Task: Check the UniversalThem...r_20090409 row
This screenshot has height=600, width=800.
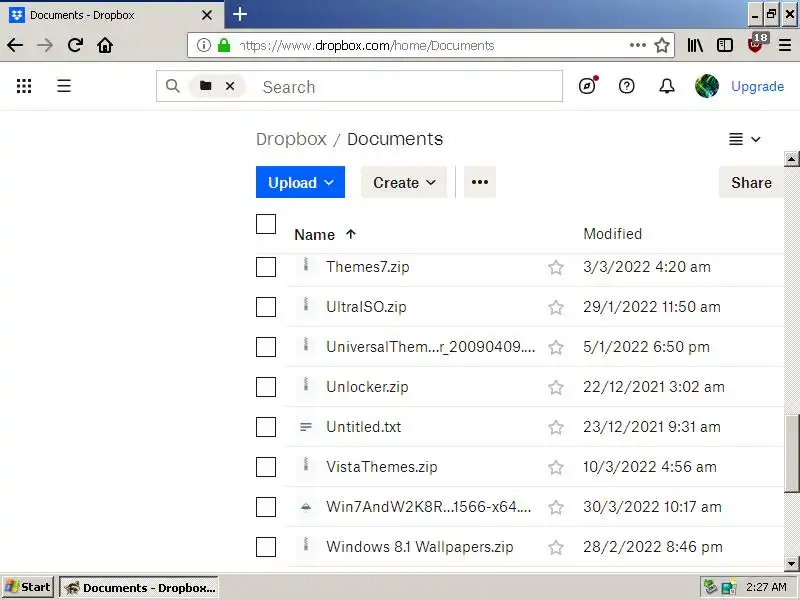Action: click(x=266, y=347)
